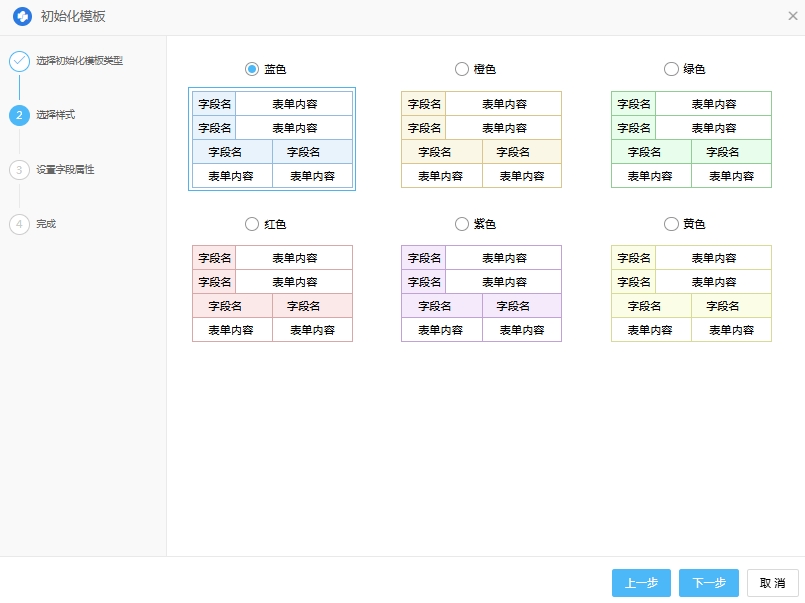805x603 pixels.
Task: Choose the 黄色 radio option
Action: tap(671, 224)
